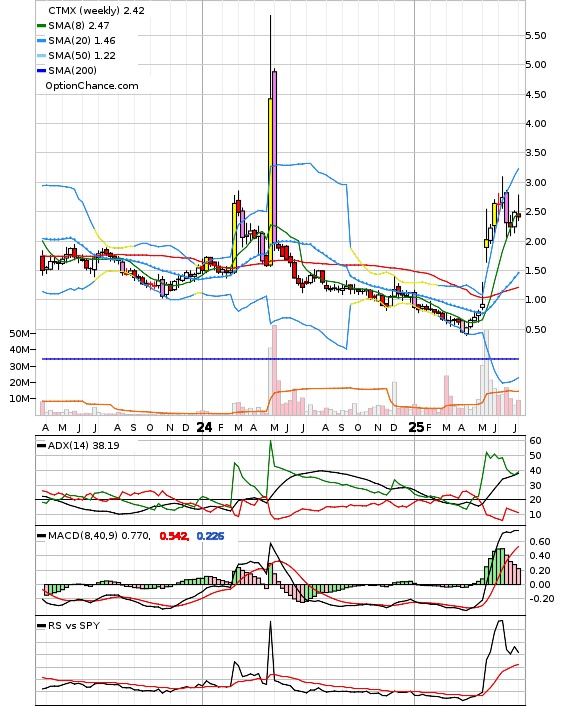566x706 pixels.
Task: Click the CTMX (weekly) 2.42 title
Action: click(x=96, y=10)
